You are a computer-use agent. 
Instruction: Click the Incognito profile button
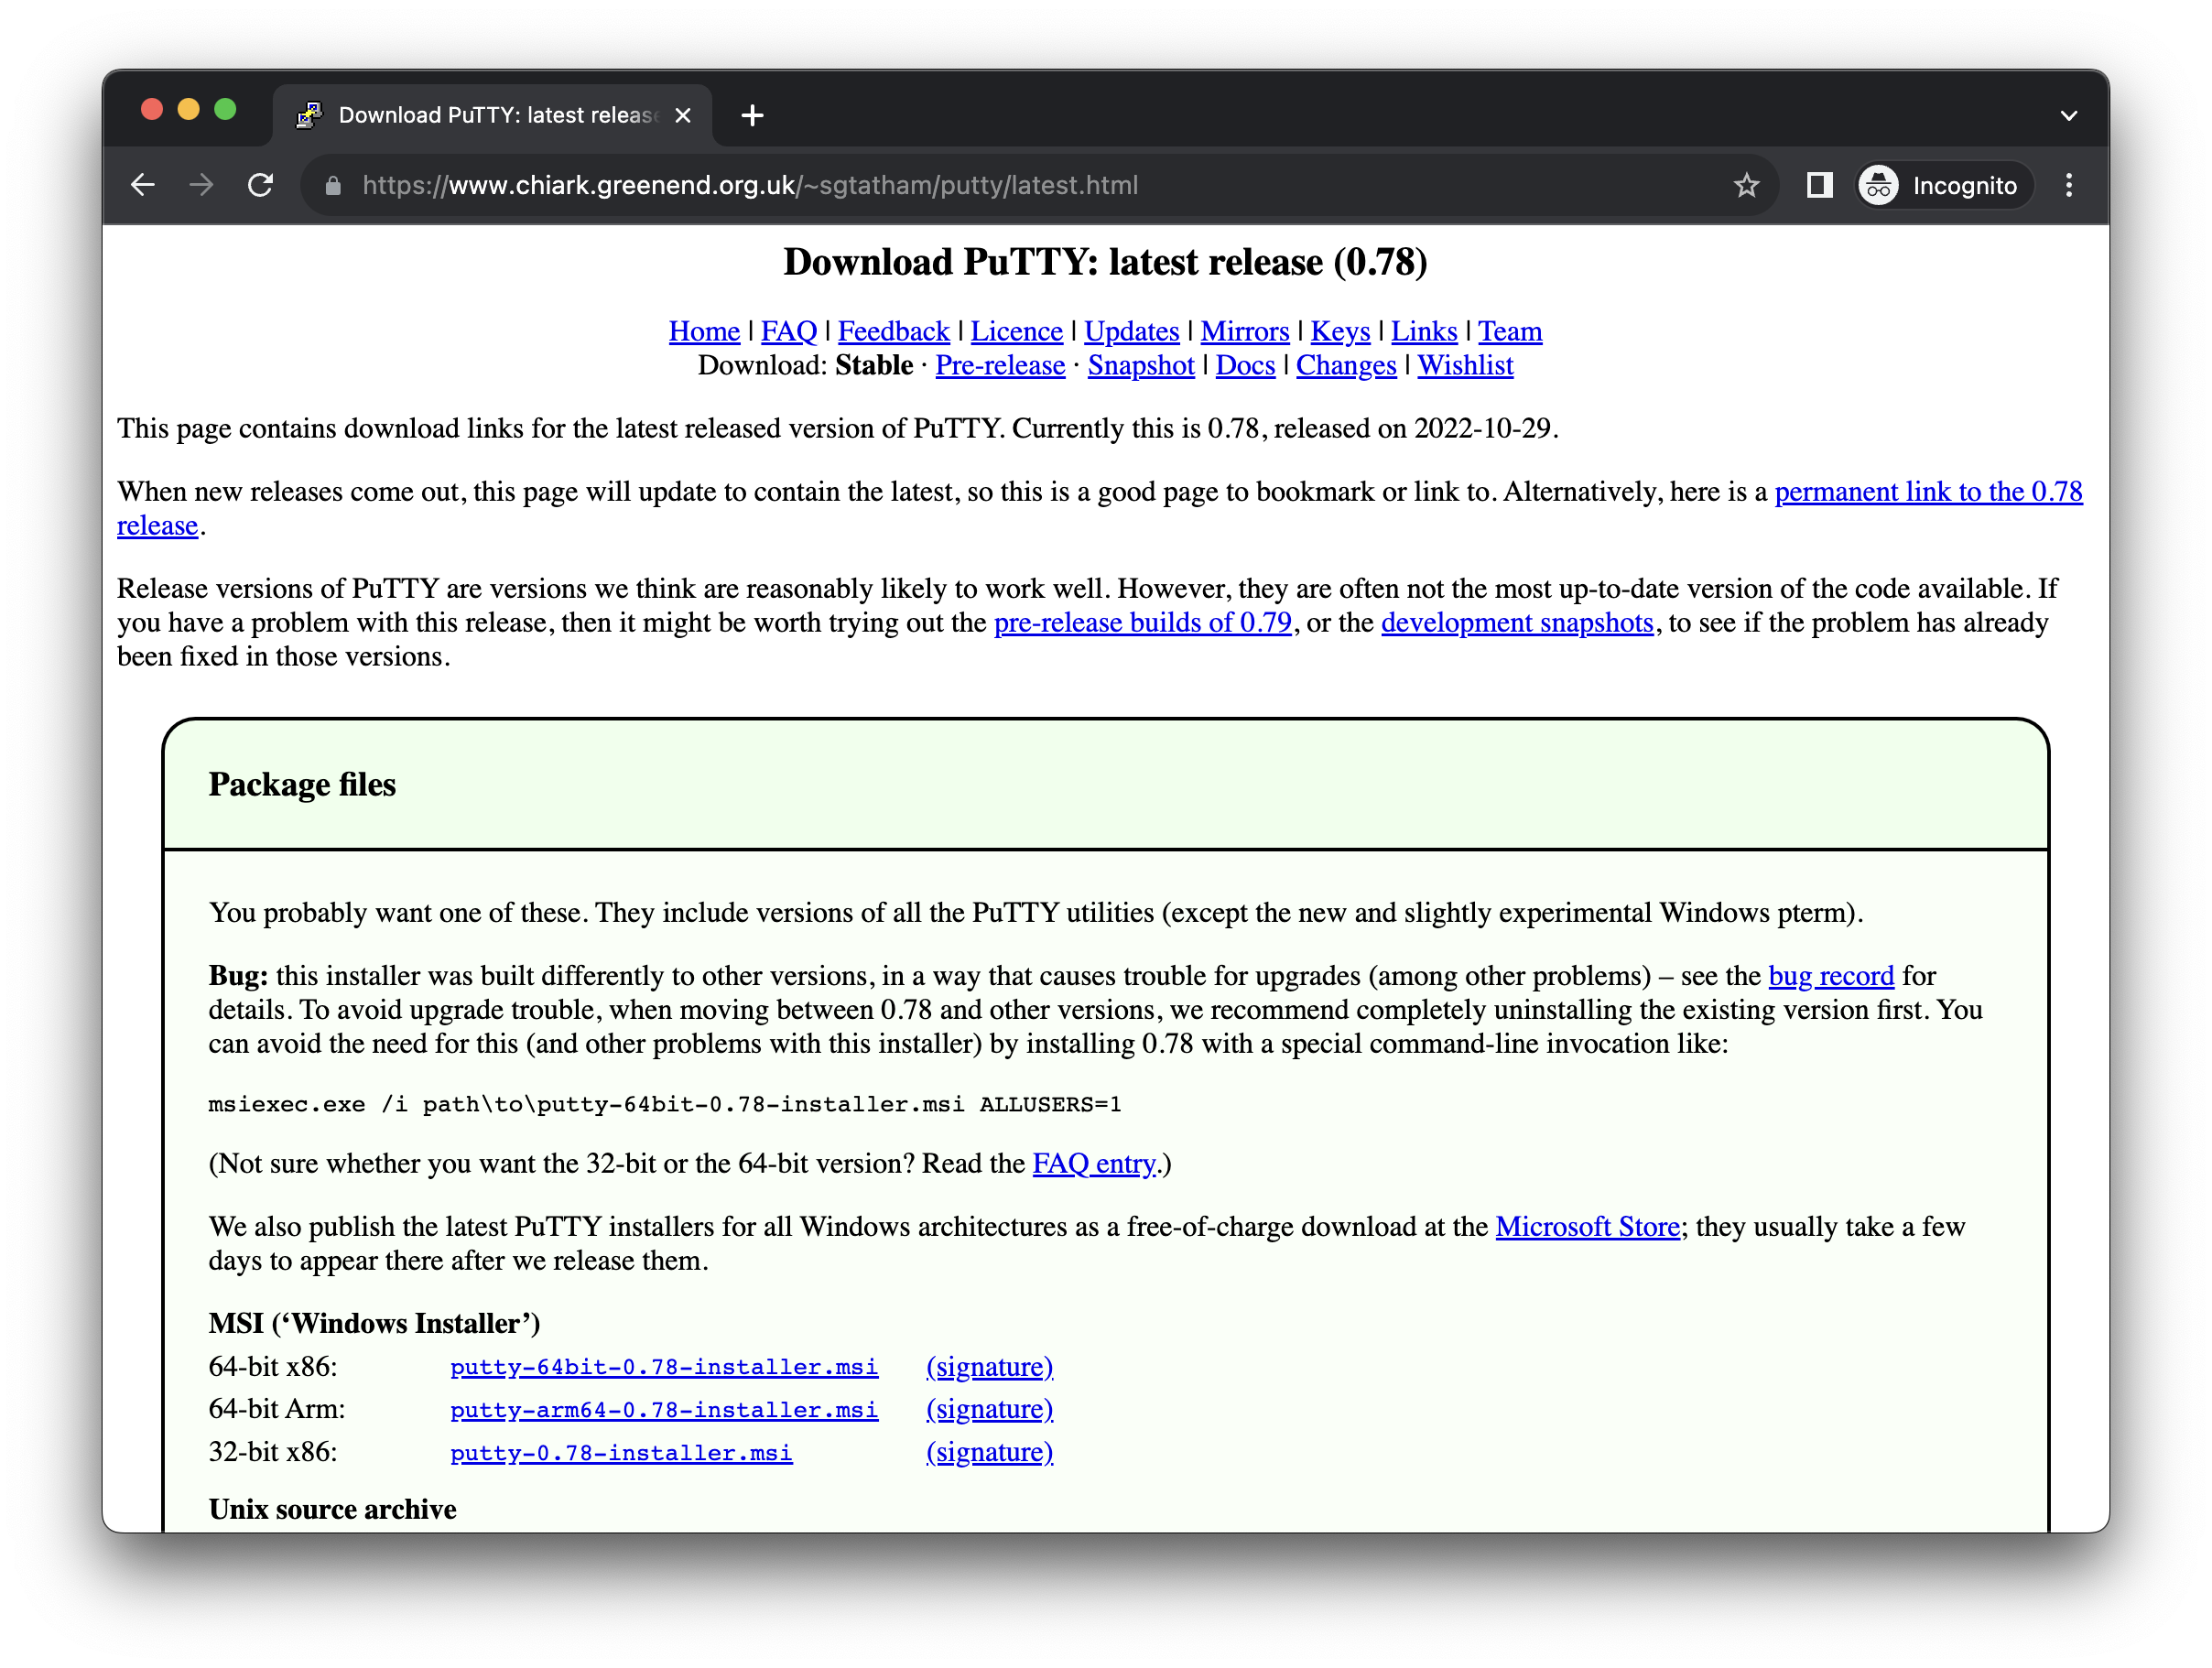click(x=1945, y=185)
